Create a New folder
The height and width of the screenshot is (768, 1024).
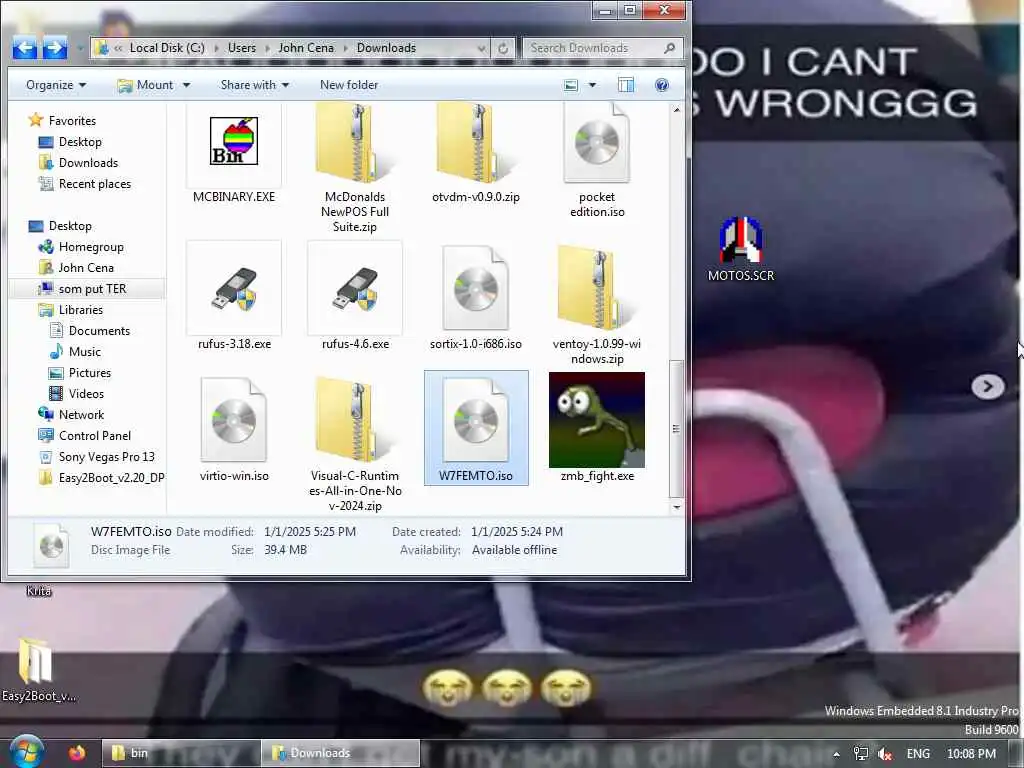pyautogui.click(x=349, y=85)
